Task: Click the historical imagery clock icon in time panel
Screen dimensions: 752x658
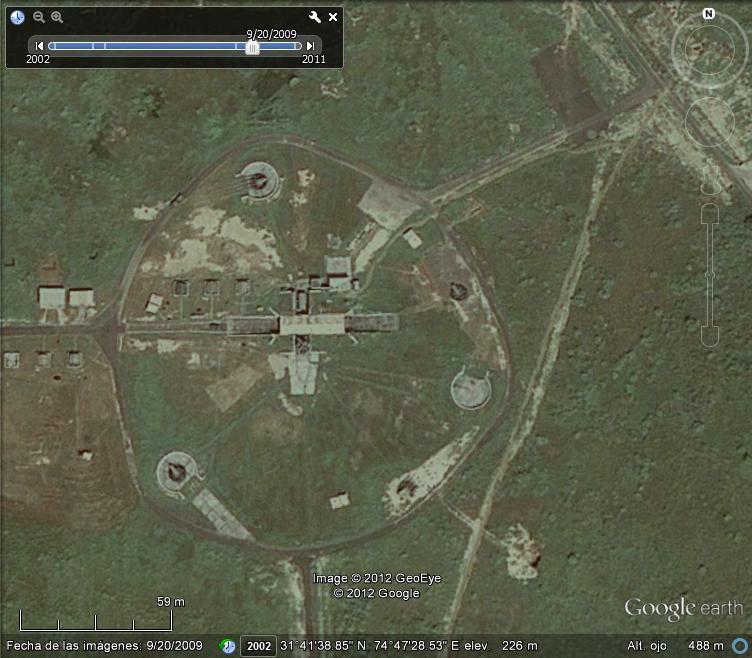Action: tap(17, 17)
